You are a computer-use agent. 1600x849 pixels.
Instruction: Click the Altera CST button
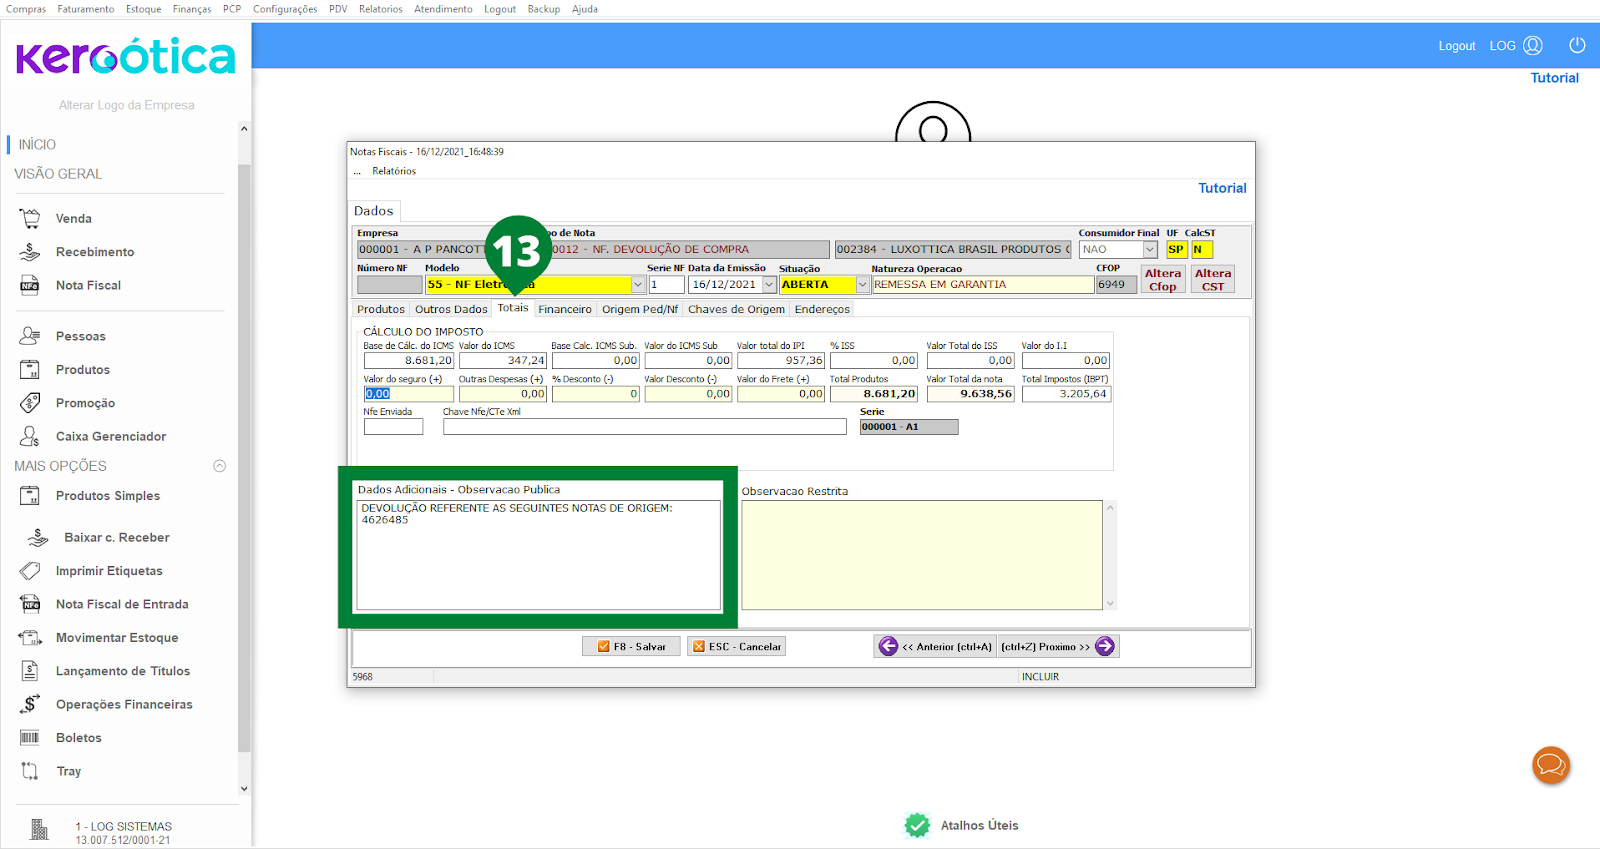pyautogui.click(x=1213, y=279)
